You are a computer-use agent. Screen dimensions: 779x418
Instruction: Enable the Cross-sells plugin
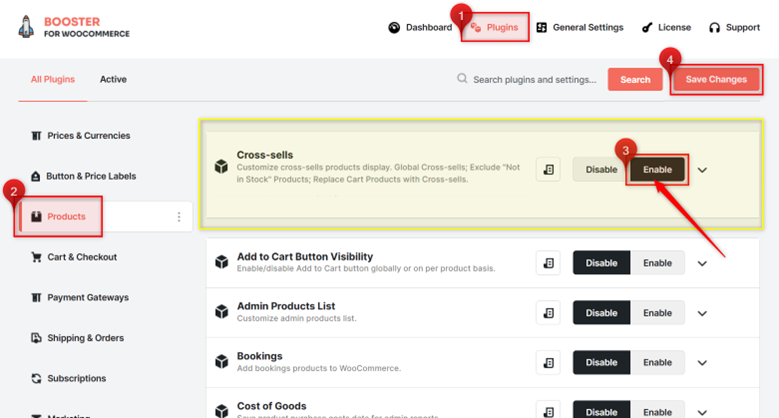(x=657, y=169)
